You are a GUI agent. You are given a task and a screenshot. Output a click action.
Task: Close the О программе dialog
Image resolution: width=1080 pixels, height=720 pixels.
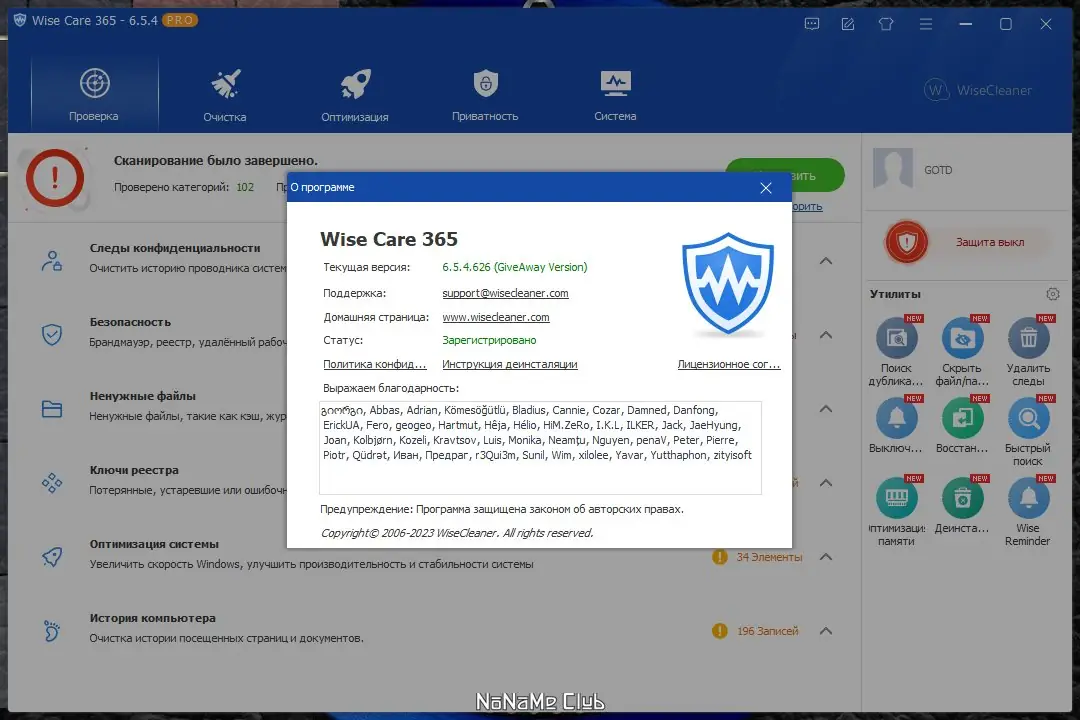765,188
